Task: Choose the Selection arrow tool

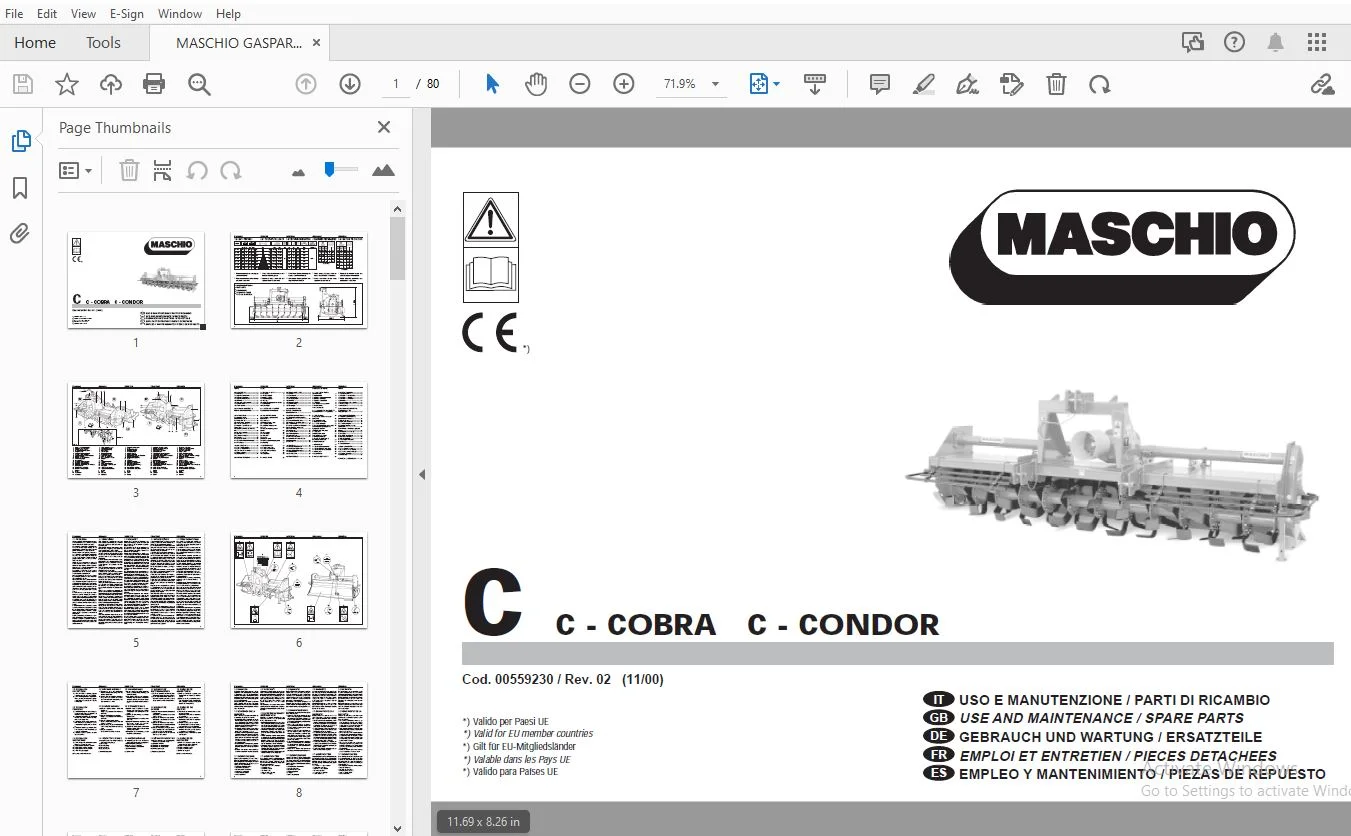Action: 492,84
